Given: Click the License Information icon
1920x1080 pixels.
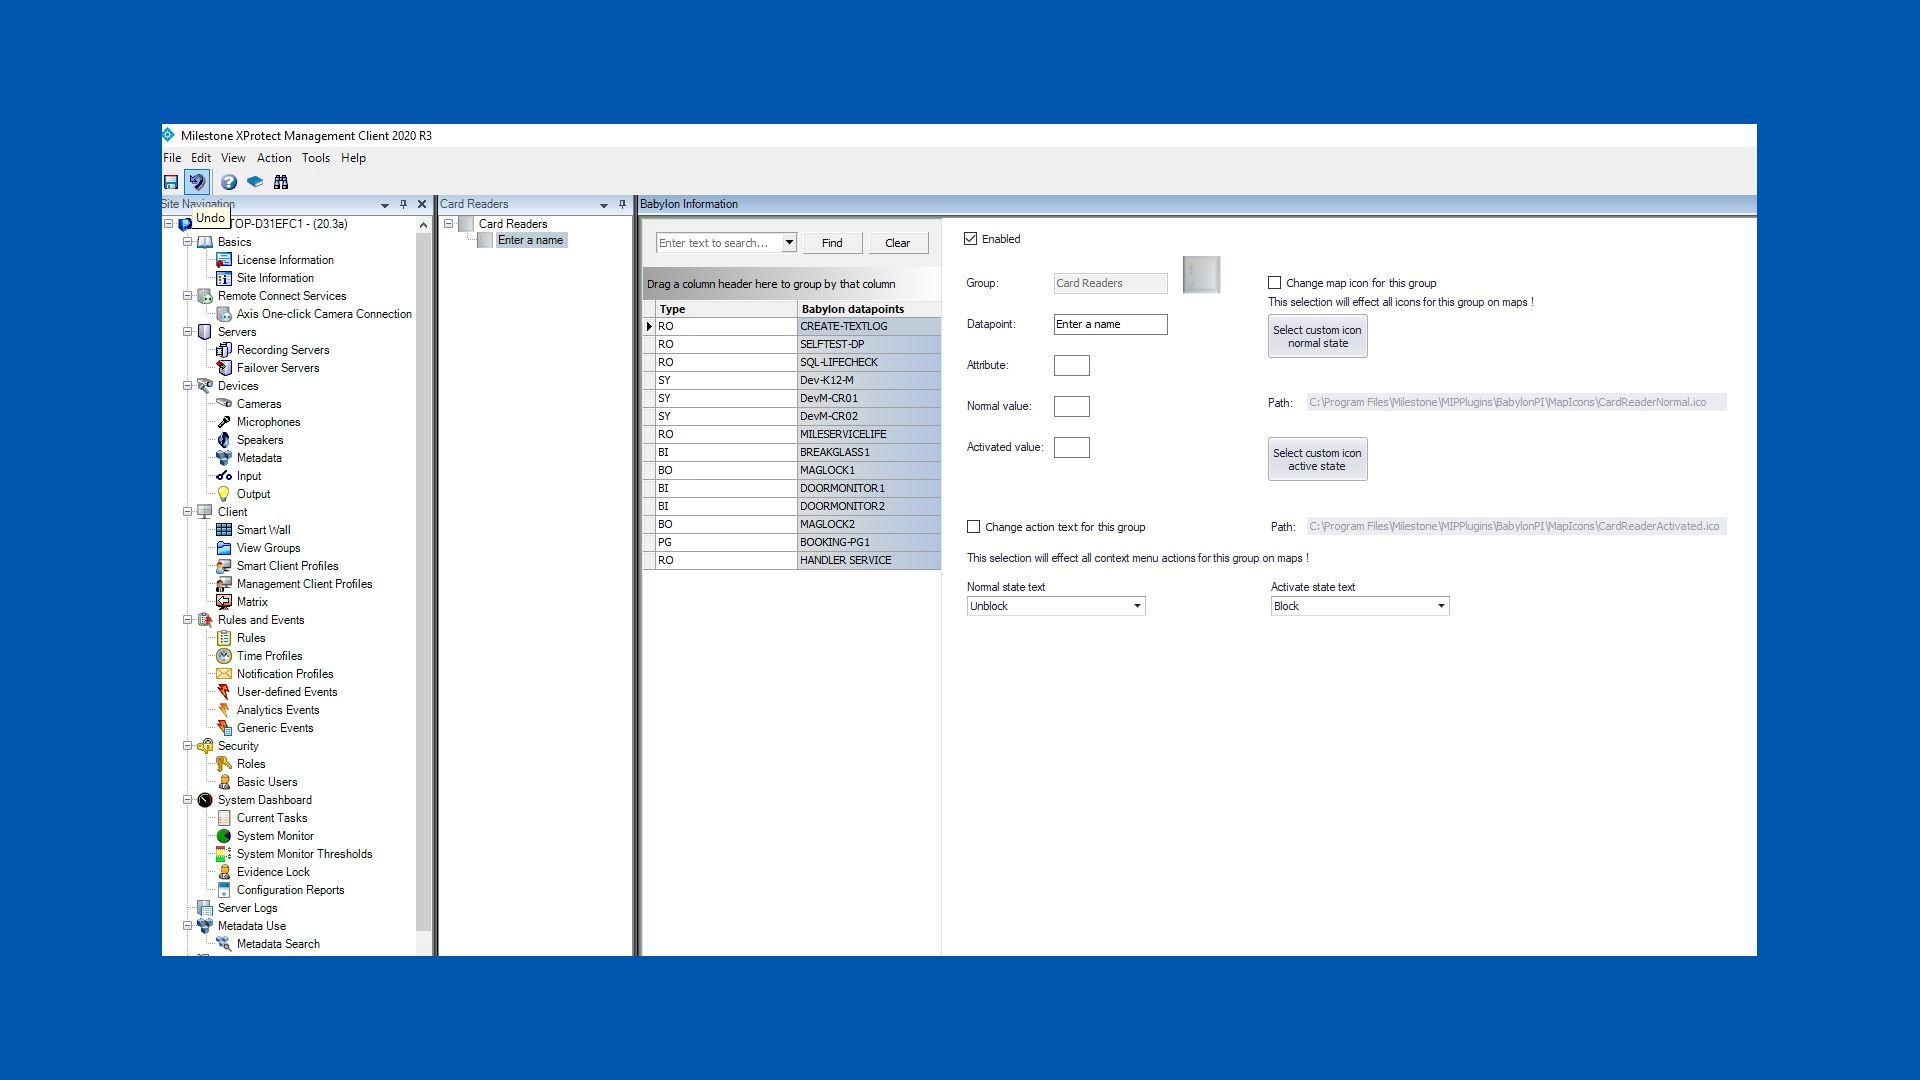Looking at the screenshot, I should pos(224,260).
